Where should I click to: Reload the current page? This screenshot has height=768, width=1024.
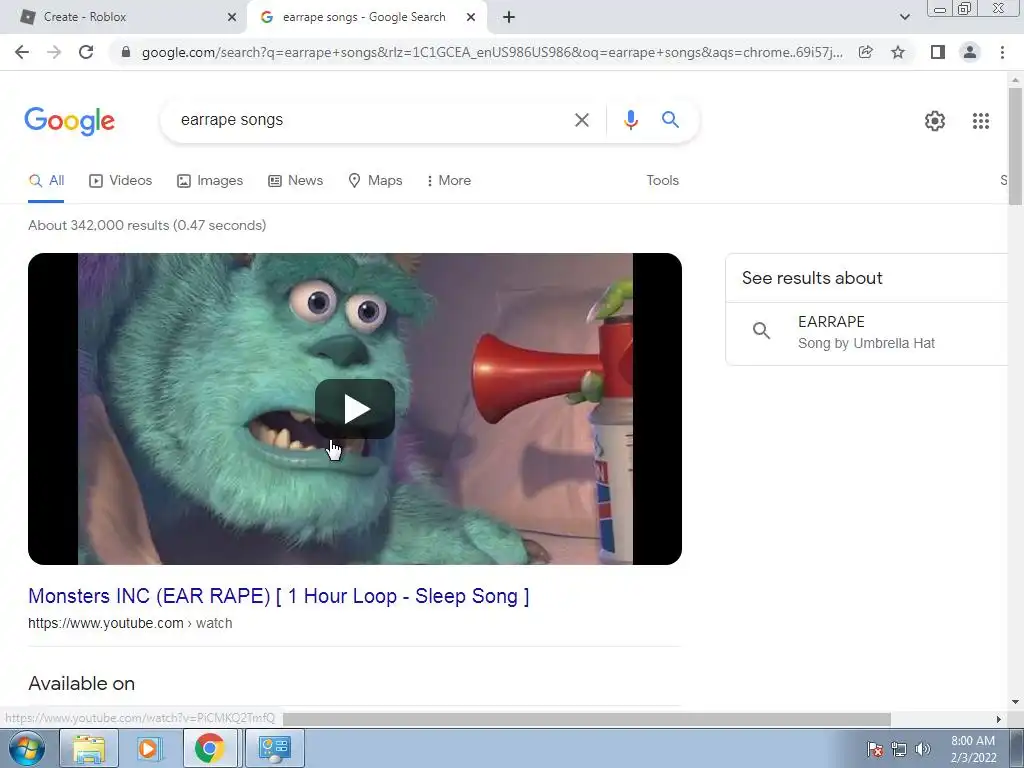(86, 52)
